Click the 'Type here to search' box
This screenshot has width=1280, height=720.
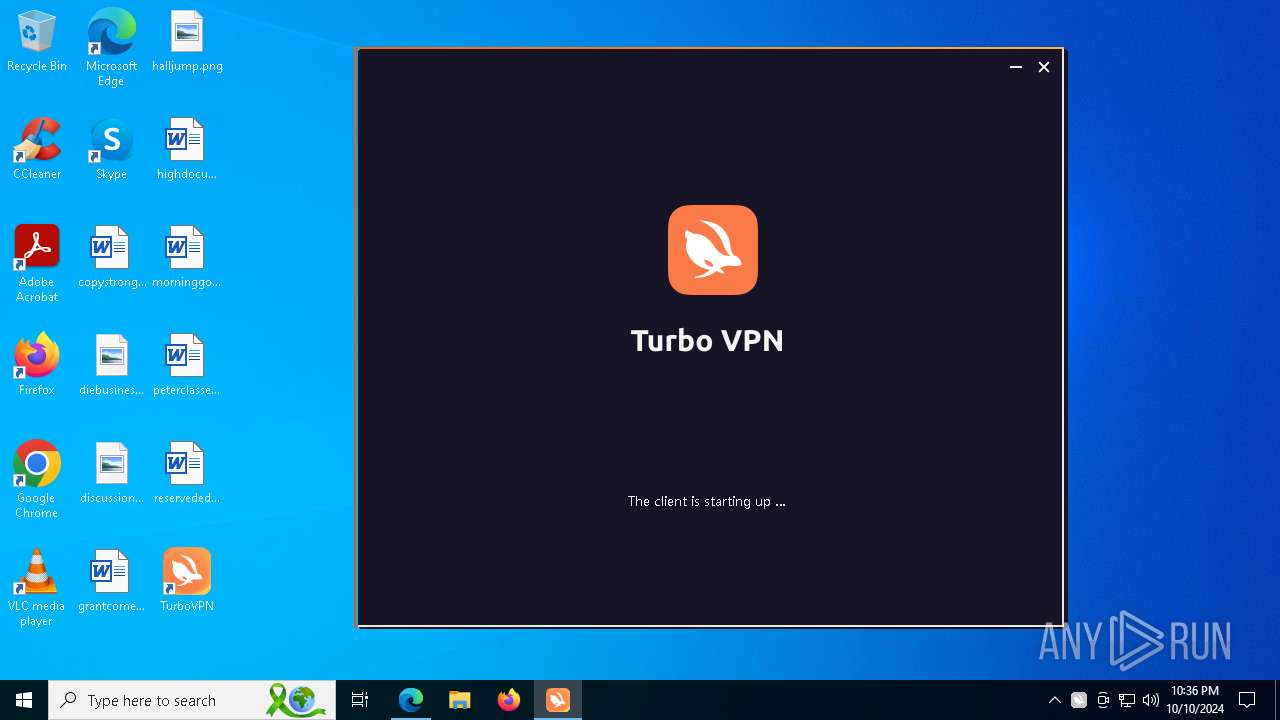192,700
